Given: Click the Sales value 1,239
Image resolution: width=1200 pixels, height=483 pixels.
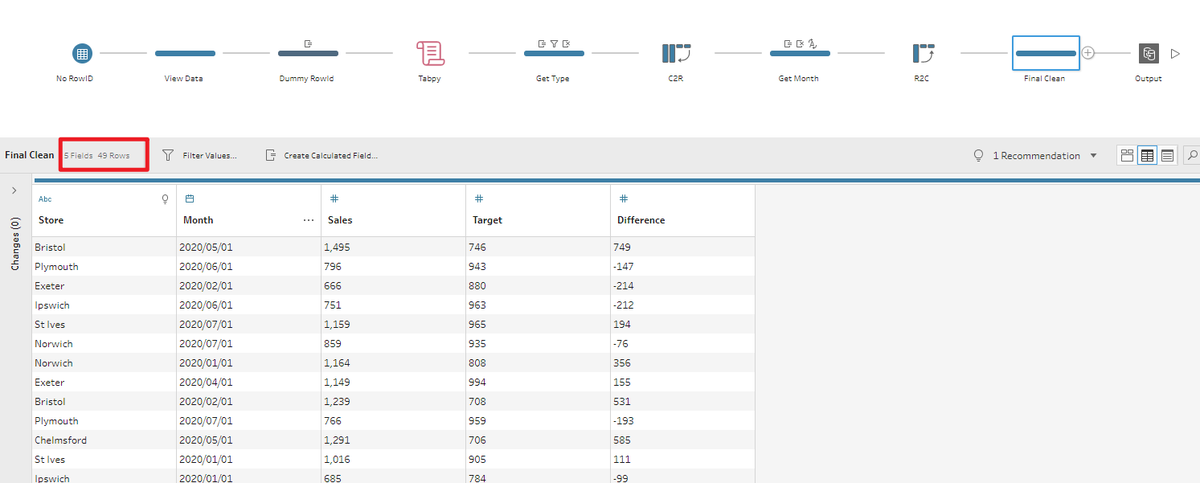Looking at the screenshot, I should [393, 402].
